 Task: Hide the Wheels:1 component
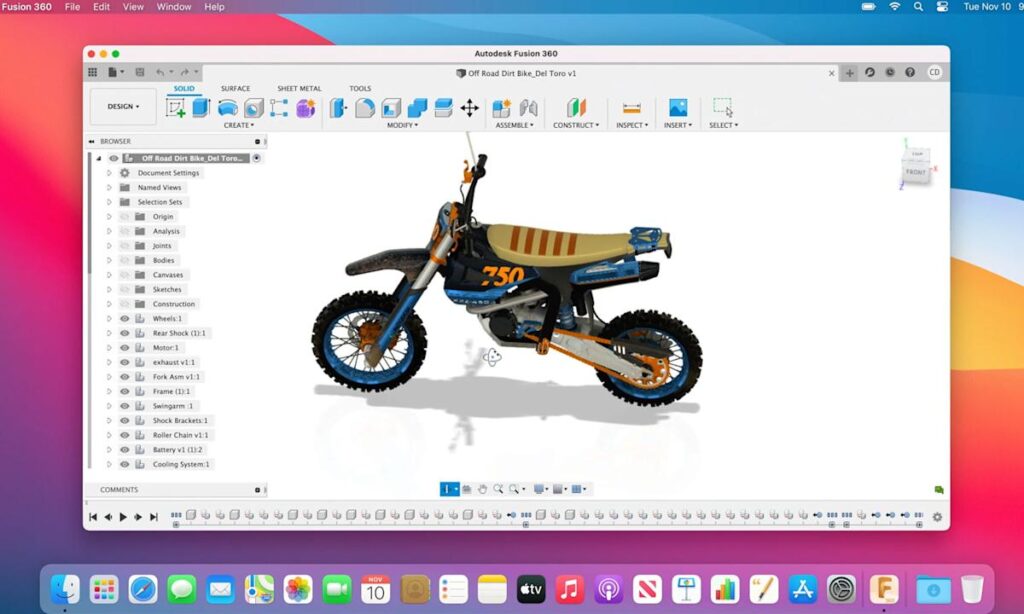click(x=124, y=318)
